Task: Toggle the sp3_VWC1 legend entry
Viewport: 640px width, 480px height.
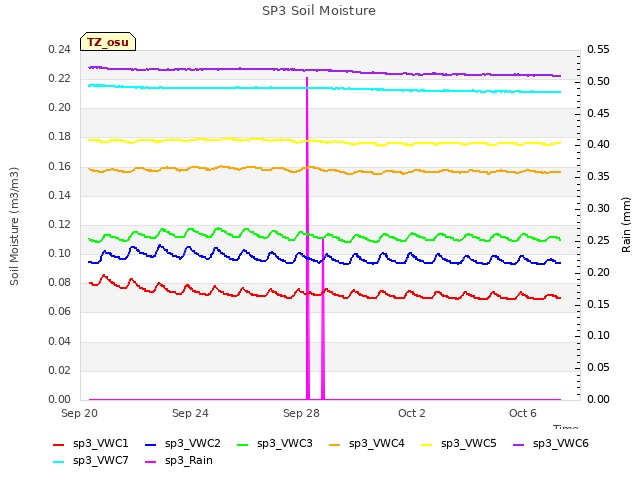Action: click(91, 444)
